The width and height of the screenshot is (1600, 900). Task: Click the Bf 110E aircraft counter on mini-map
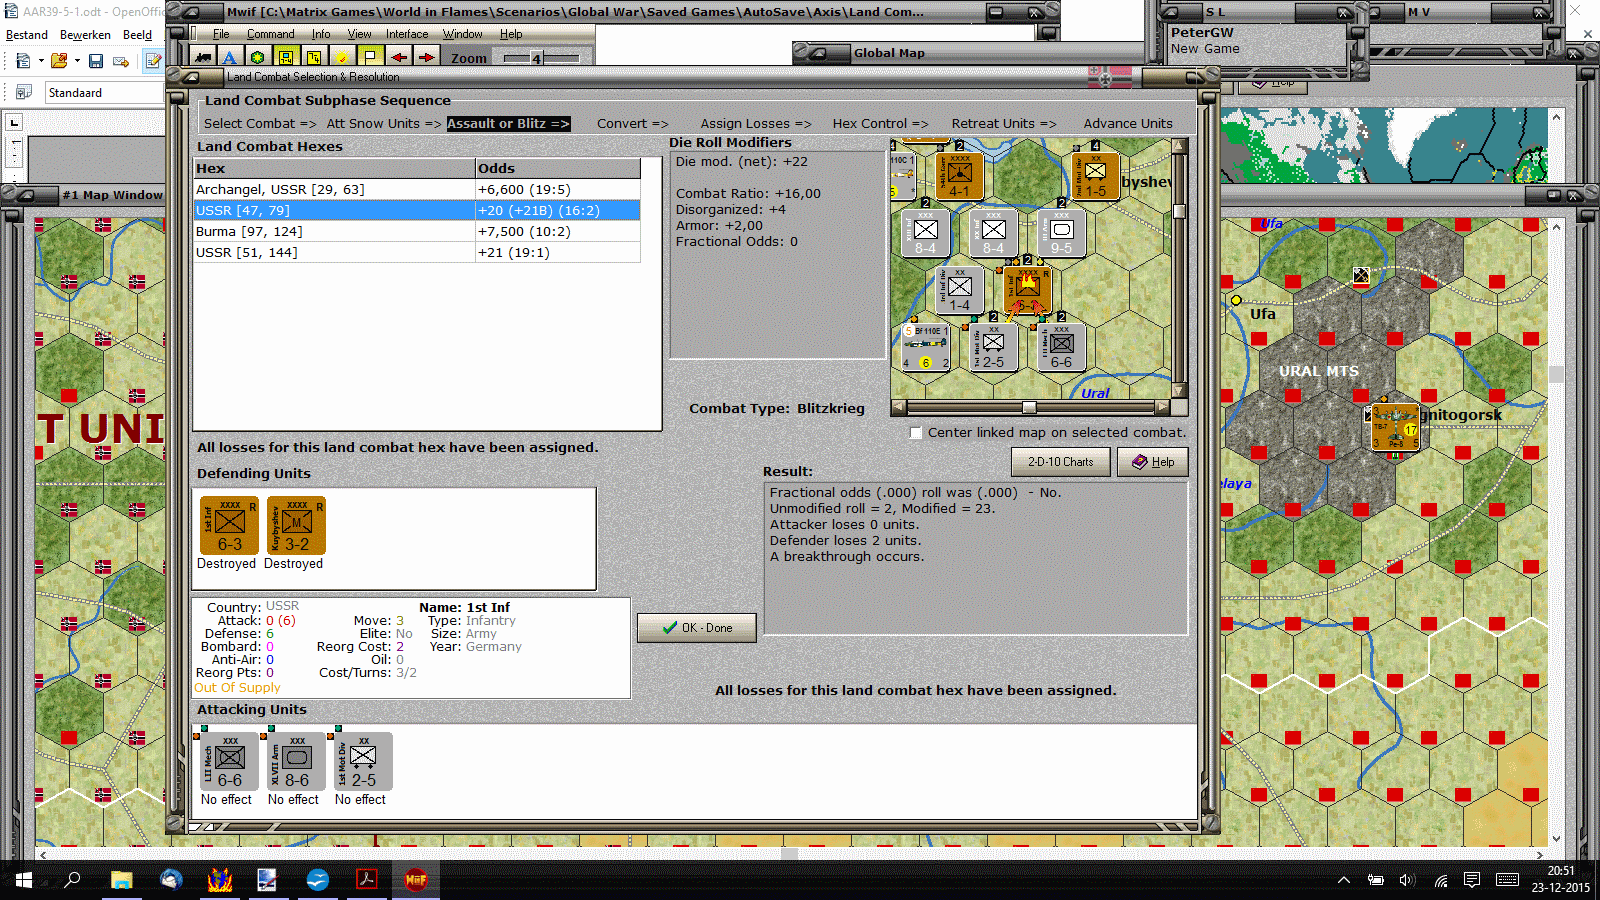point(926,346)
